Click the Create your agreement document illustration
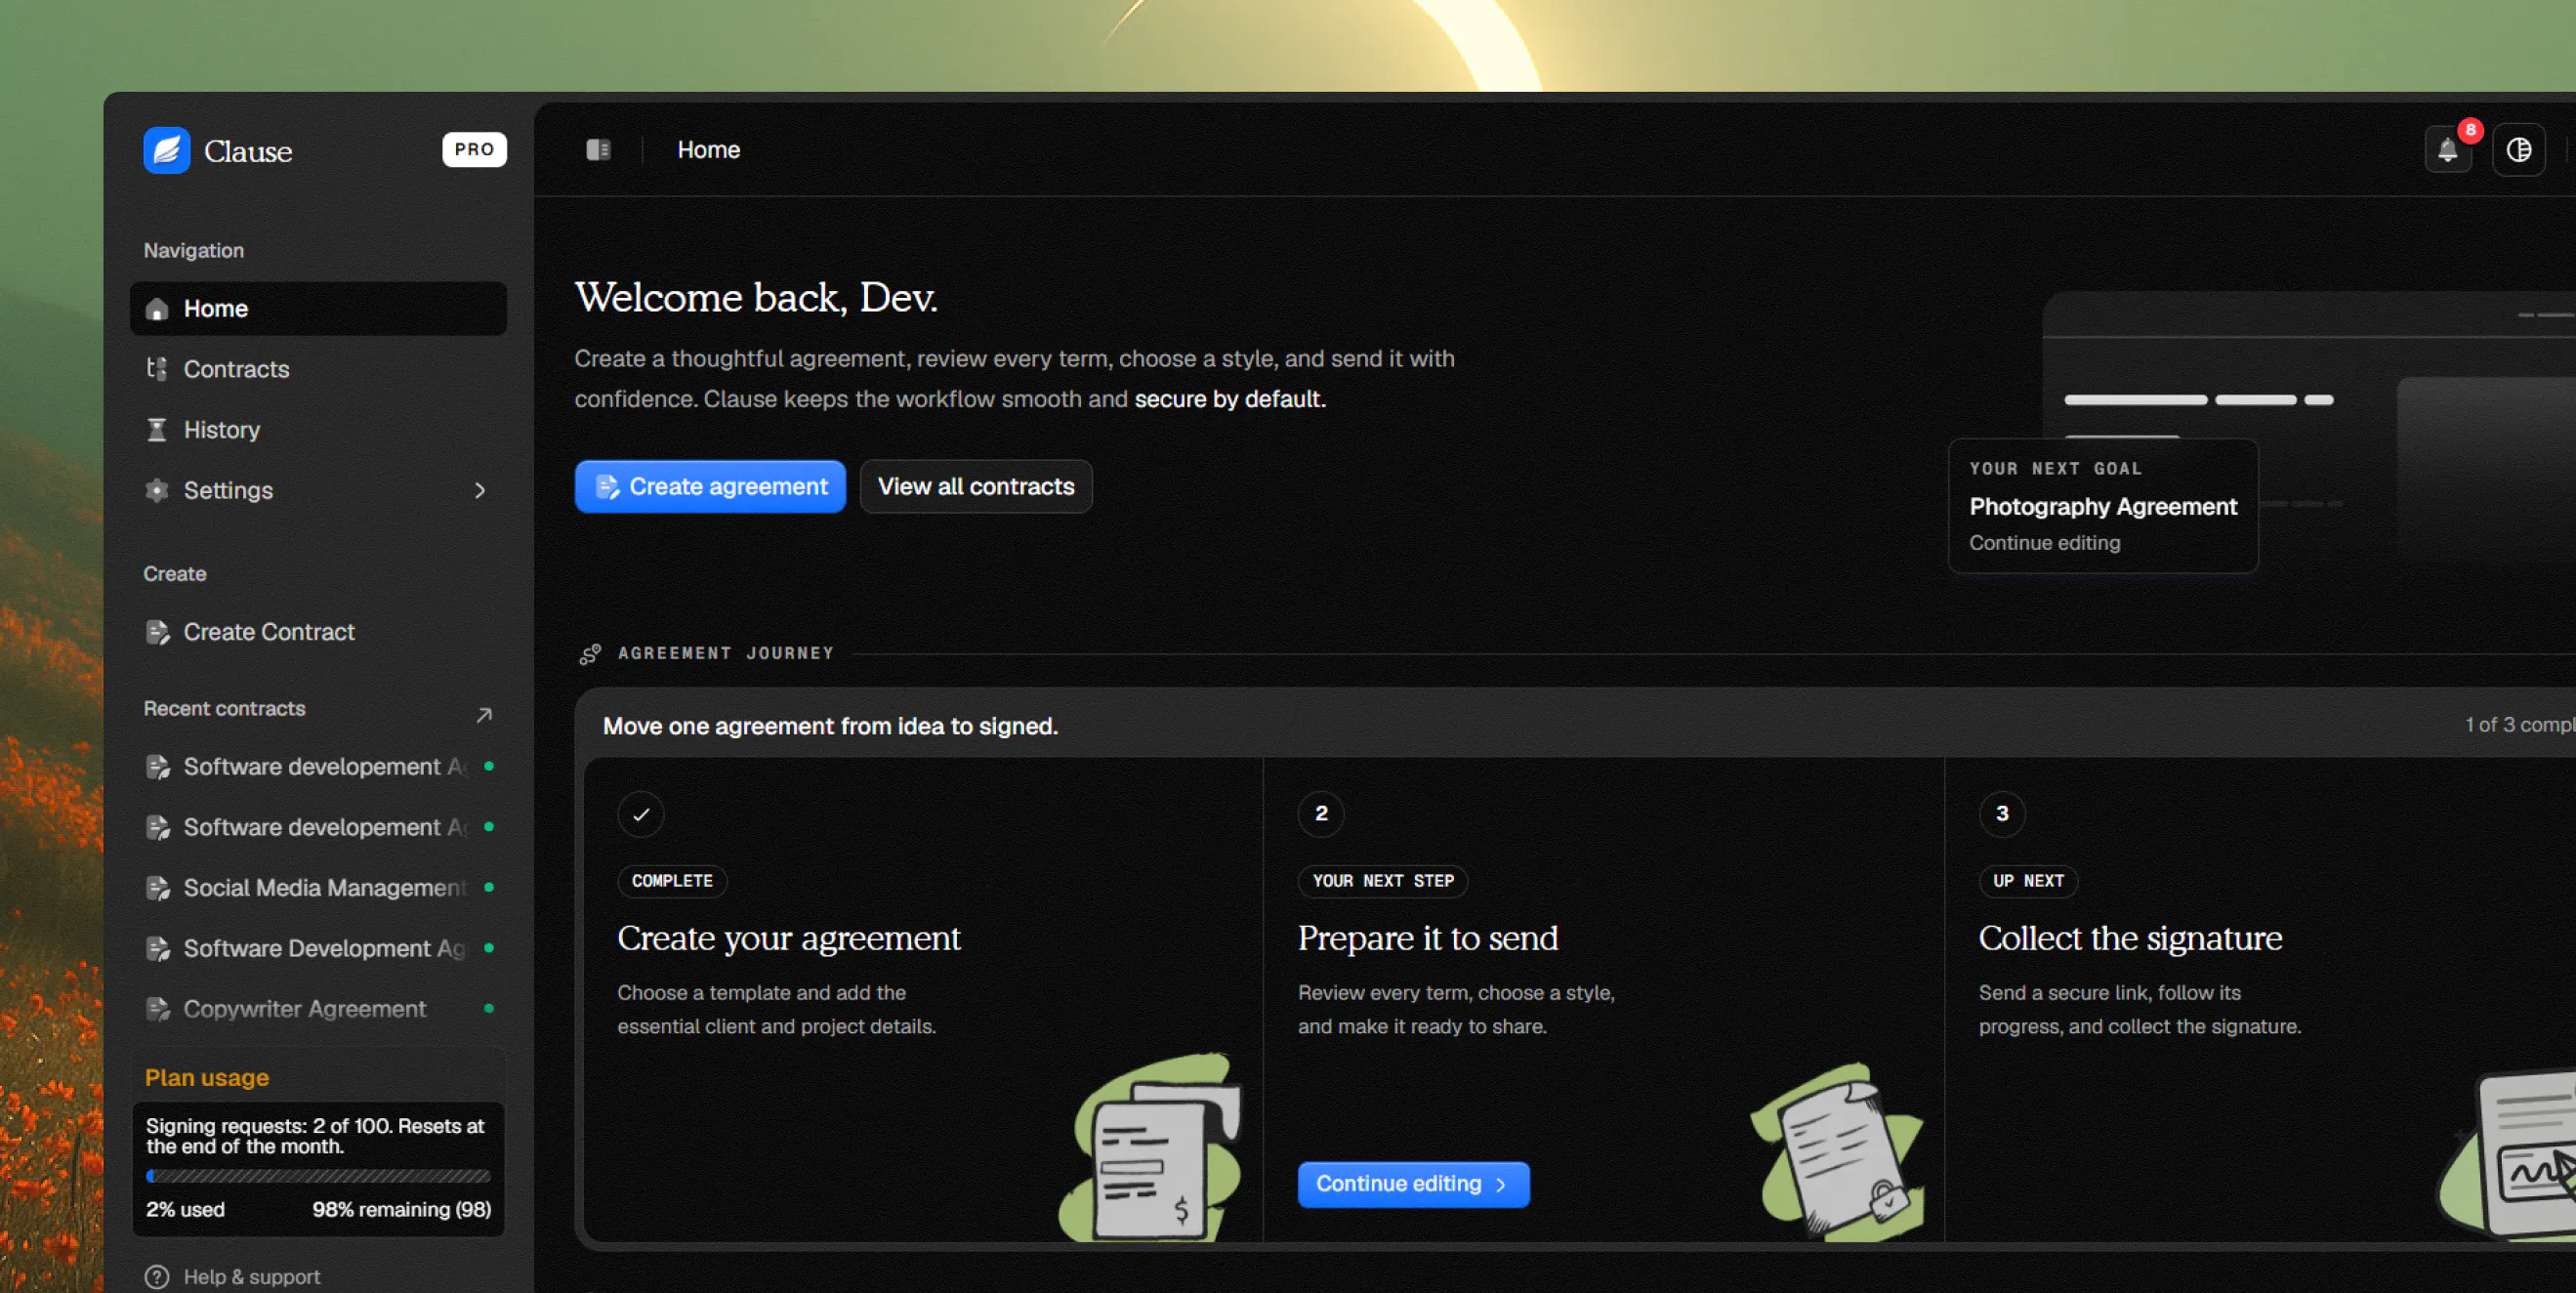This screenshot has height=1293, width=2576. click(1152, 1148)
